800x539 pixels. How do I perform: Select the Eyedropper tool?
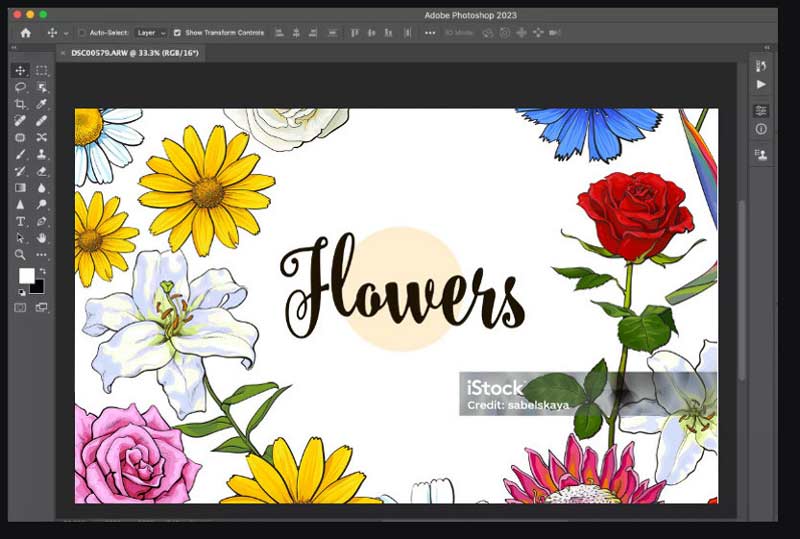42,104
